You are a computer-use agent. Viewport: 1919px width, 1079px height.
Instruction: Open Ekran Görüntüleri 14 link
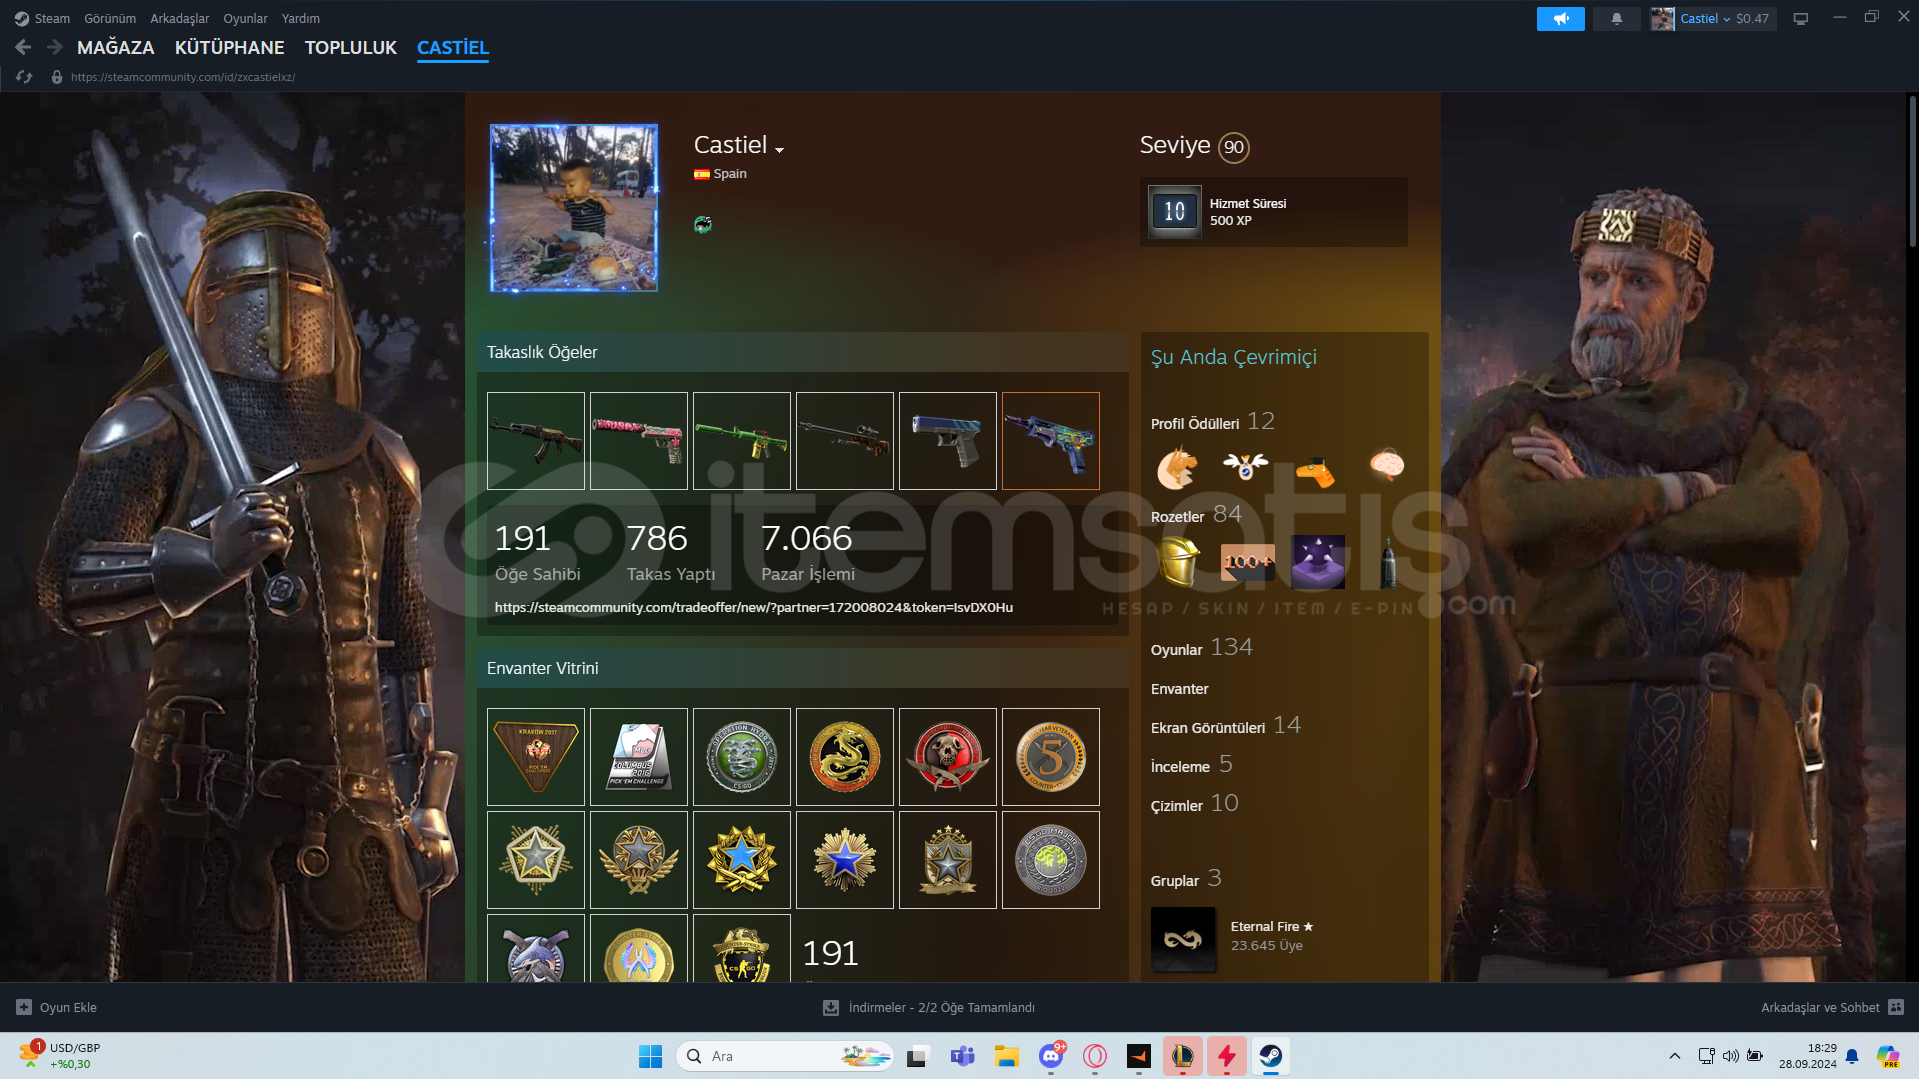point(1225,726)
